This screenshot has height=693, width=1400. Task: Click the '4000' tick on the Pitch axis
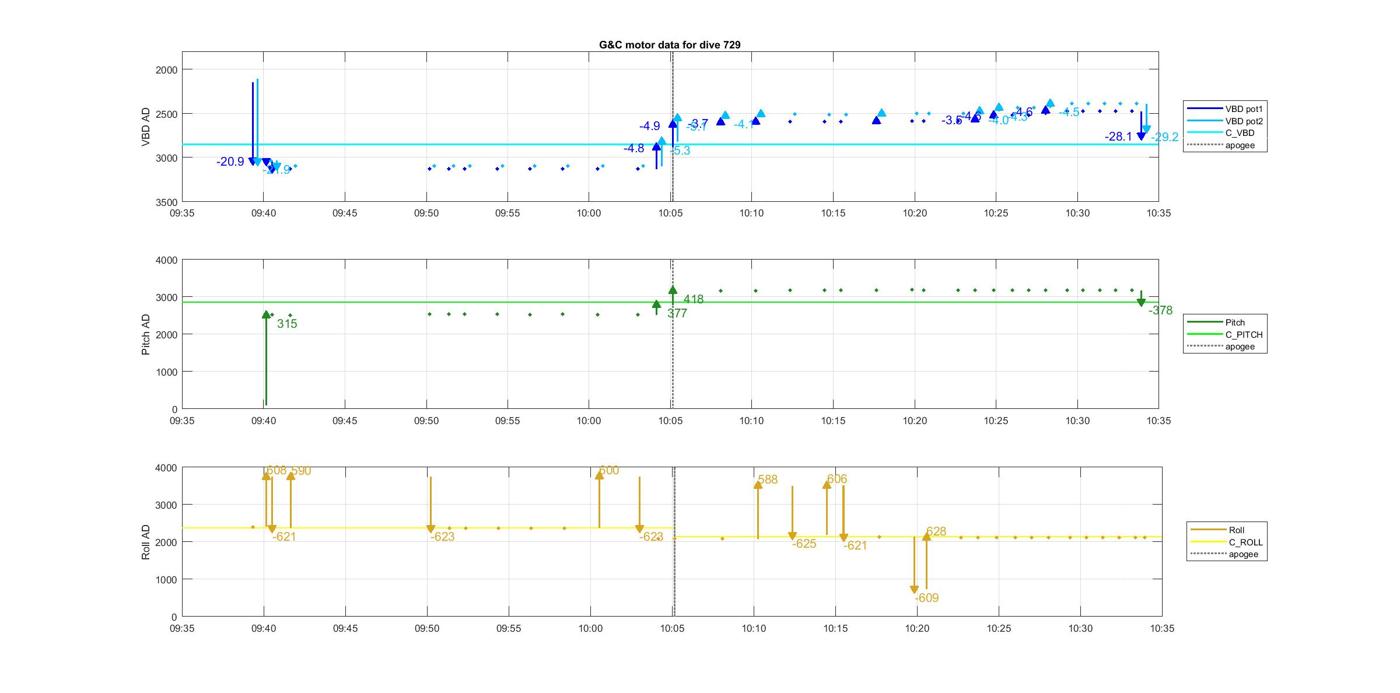point(165,261)
